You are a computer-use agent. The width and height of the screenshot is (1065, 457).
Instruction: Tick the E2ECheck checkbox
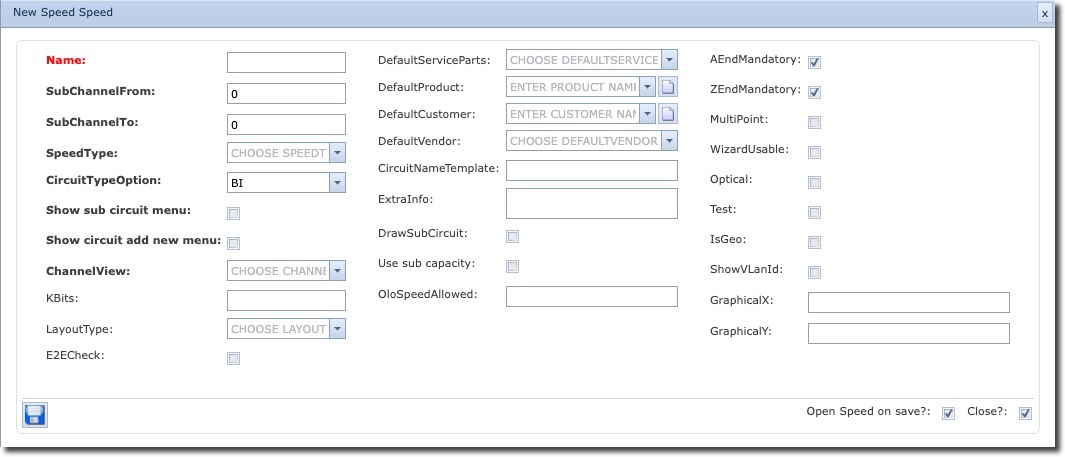pos(233,358)
